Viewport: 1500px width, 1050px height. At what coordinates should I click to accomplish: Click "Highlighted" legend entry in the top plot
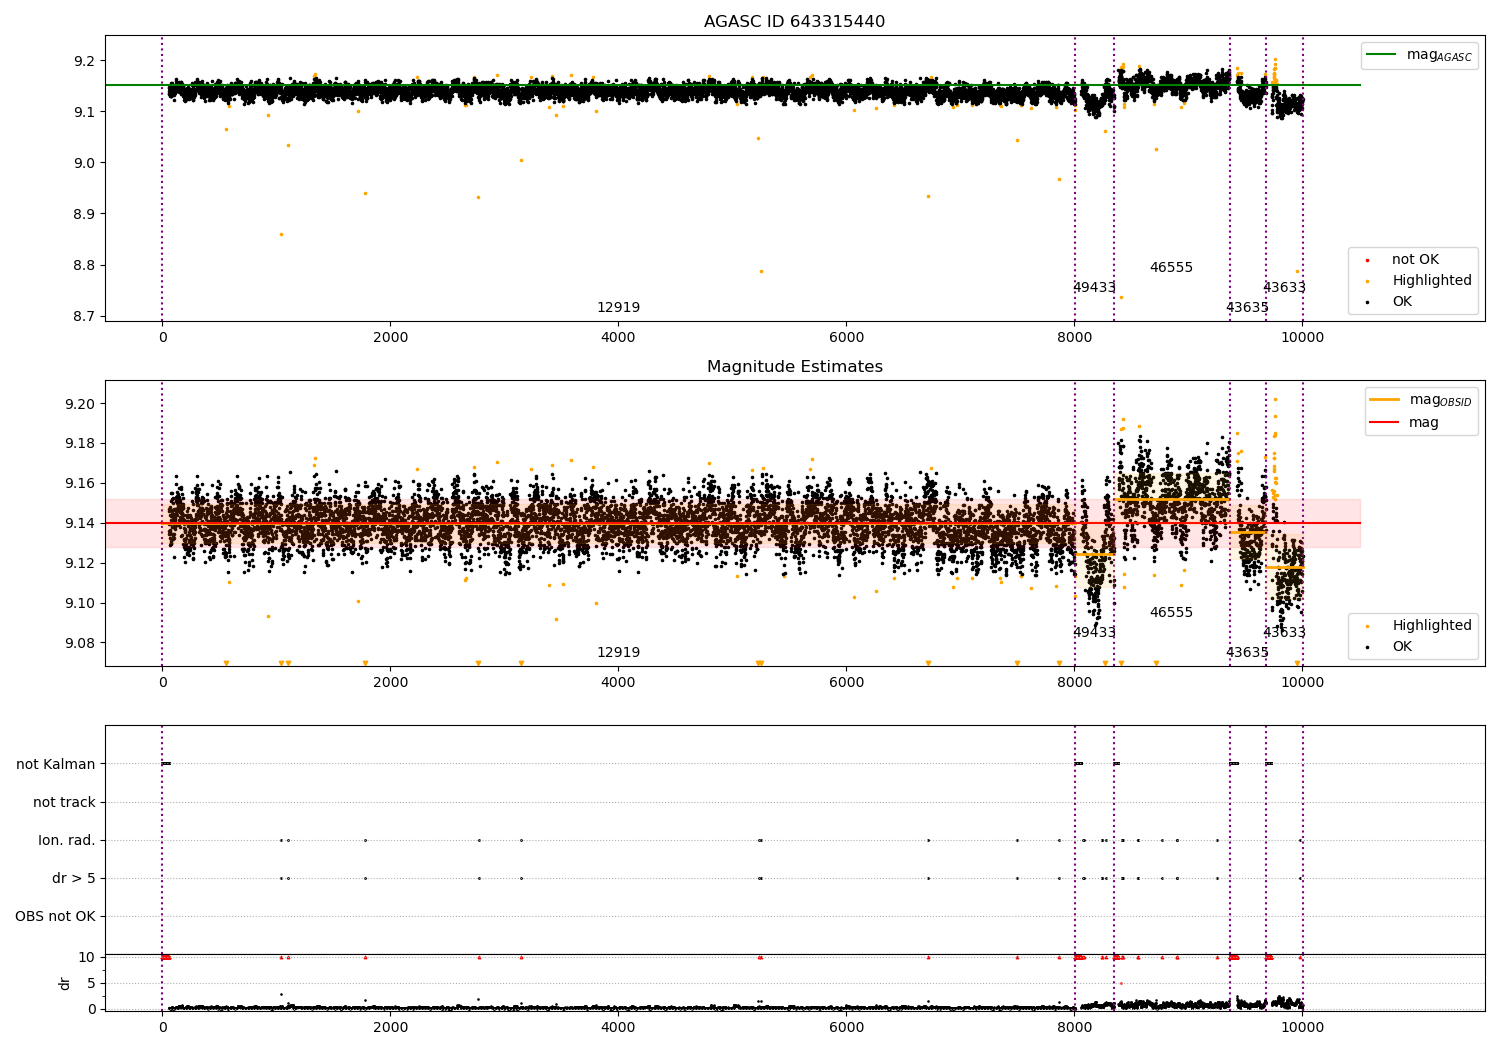coord(1419,281)
